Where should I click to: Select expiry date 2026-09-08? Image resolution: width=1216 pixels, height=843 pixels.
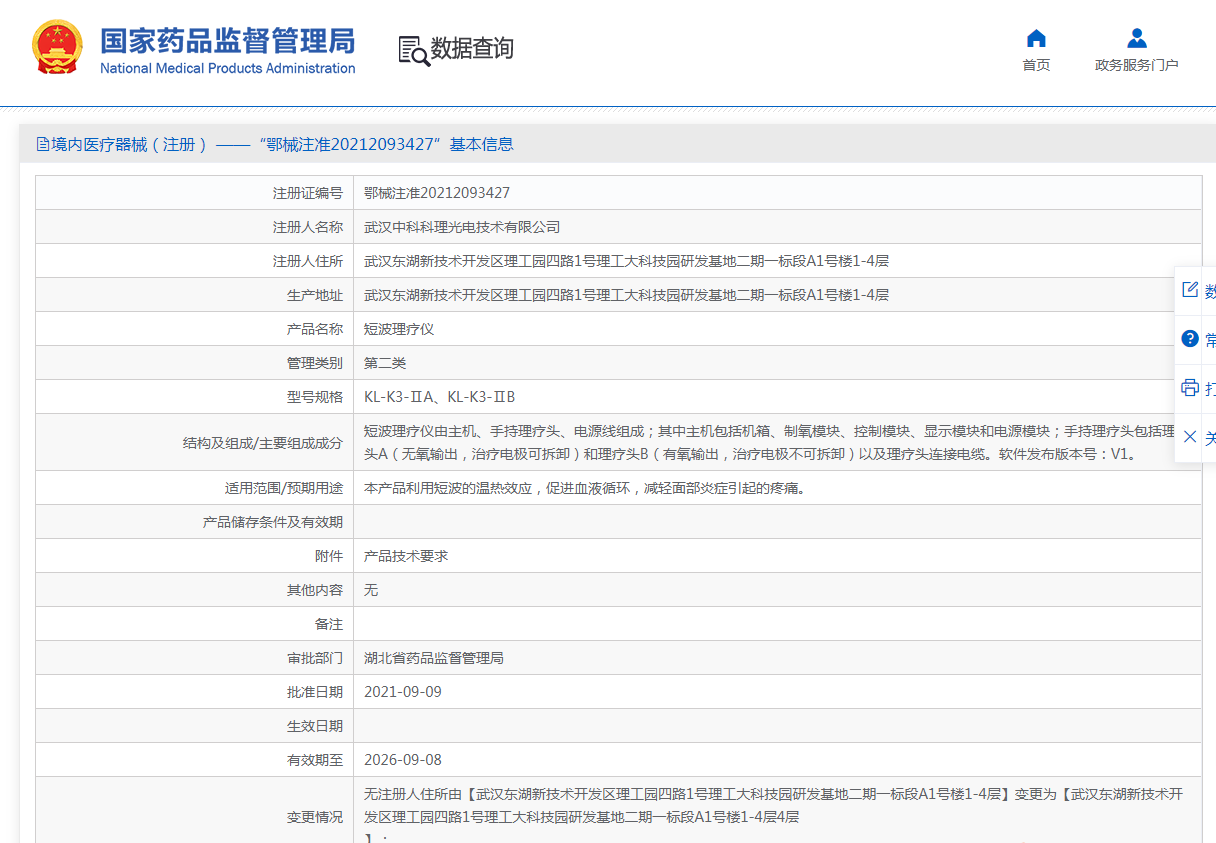(403, 760)
